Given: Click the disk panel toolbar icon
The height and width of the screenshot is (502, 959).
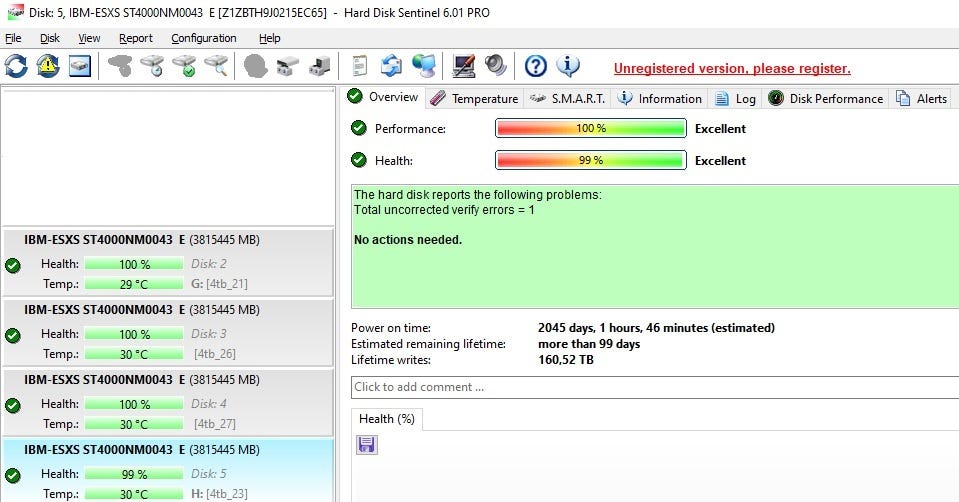Looking at the screenshot, I should click(80, 65).
